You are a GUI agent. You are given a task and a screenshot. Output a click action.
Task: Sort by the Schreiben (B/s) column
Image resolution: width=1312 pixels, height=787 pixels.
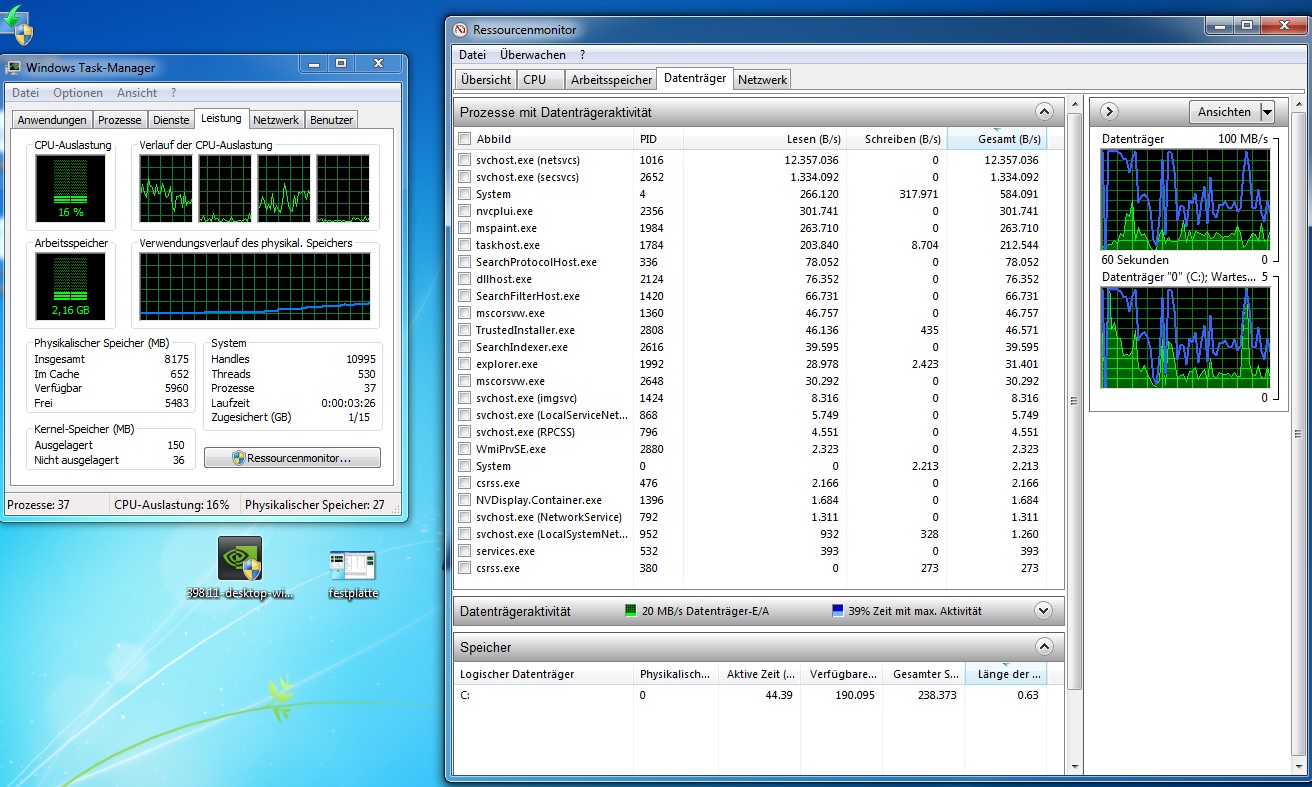(x=896, y=139)
